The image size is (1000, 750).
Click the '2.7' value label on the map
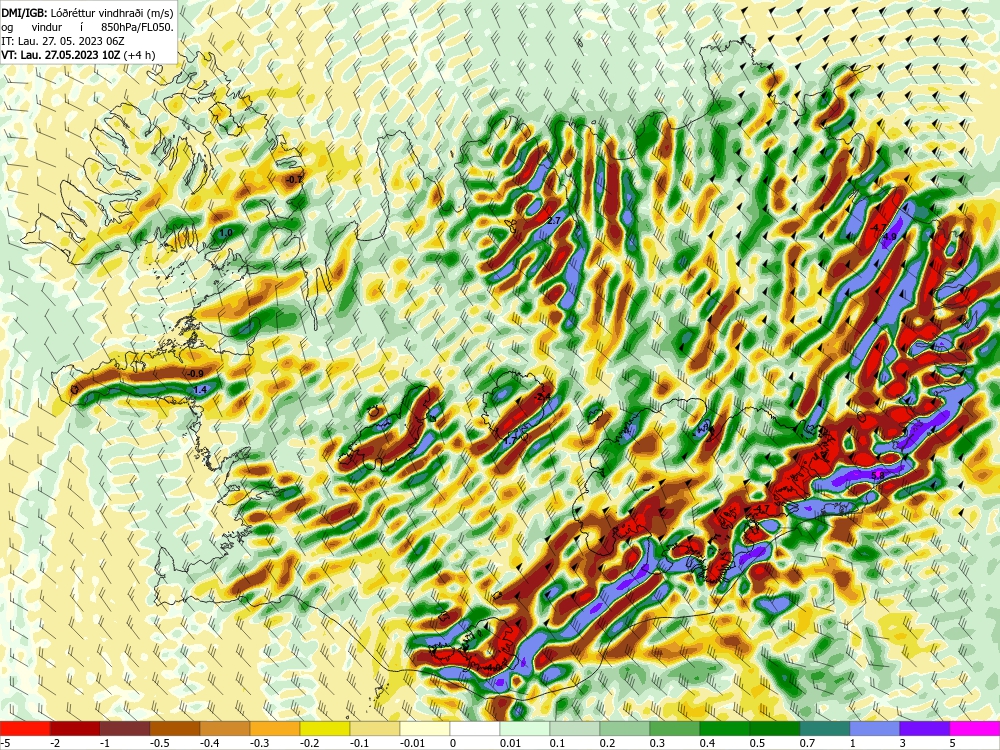[x=554, y=221]
